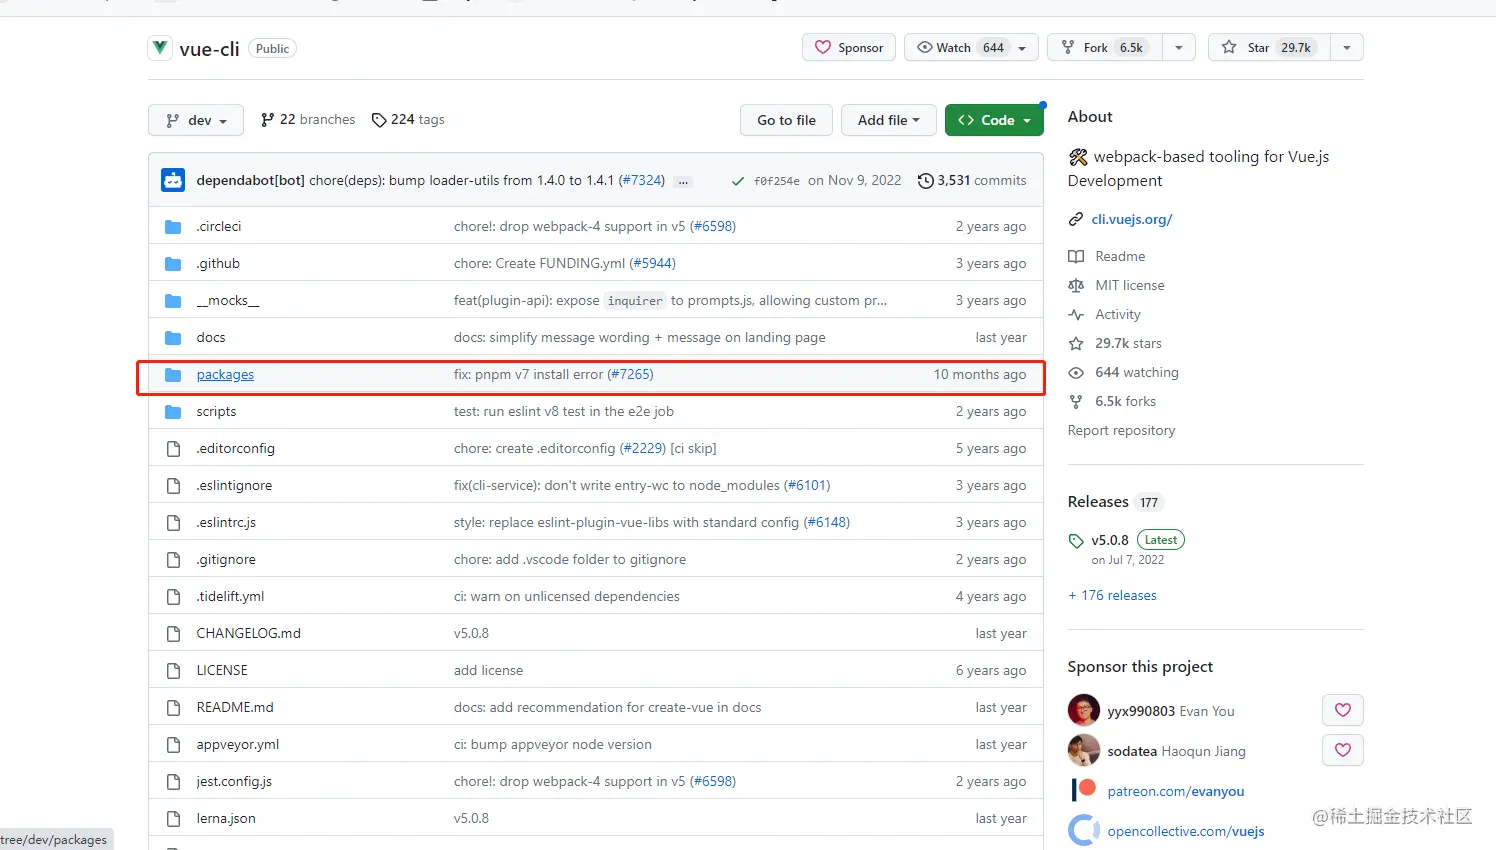The image size is (1496, 850).
Task: Expand the commit message ellipsis
Action: coord(683,182)
